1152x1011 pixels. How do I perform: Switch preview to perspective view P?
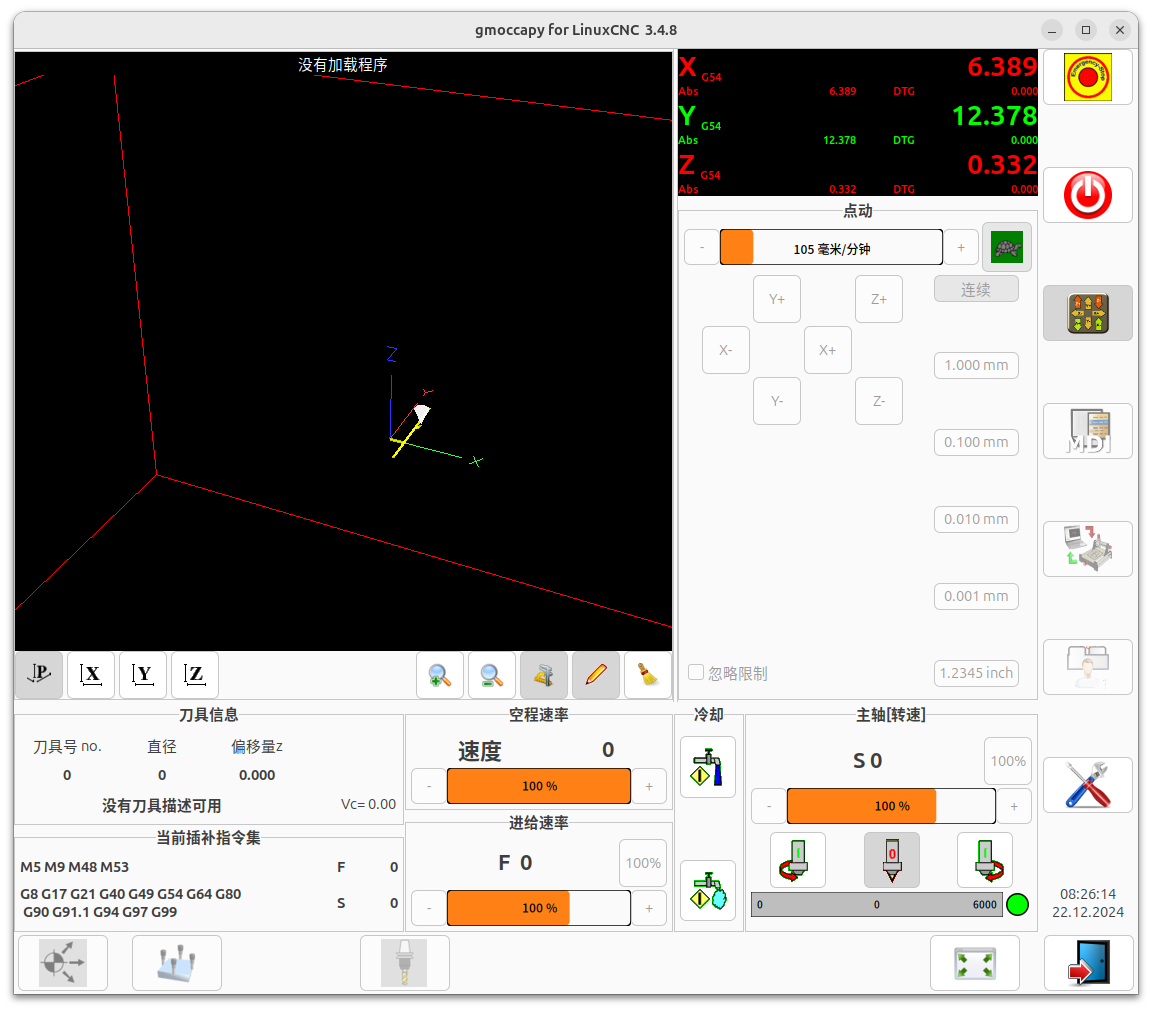point(39,675)
